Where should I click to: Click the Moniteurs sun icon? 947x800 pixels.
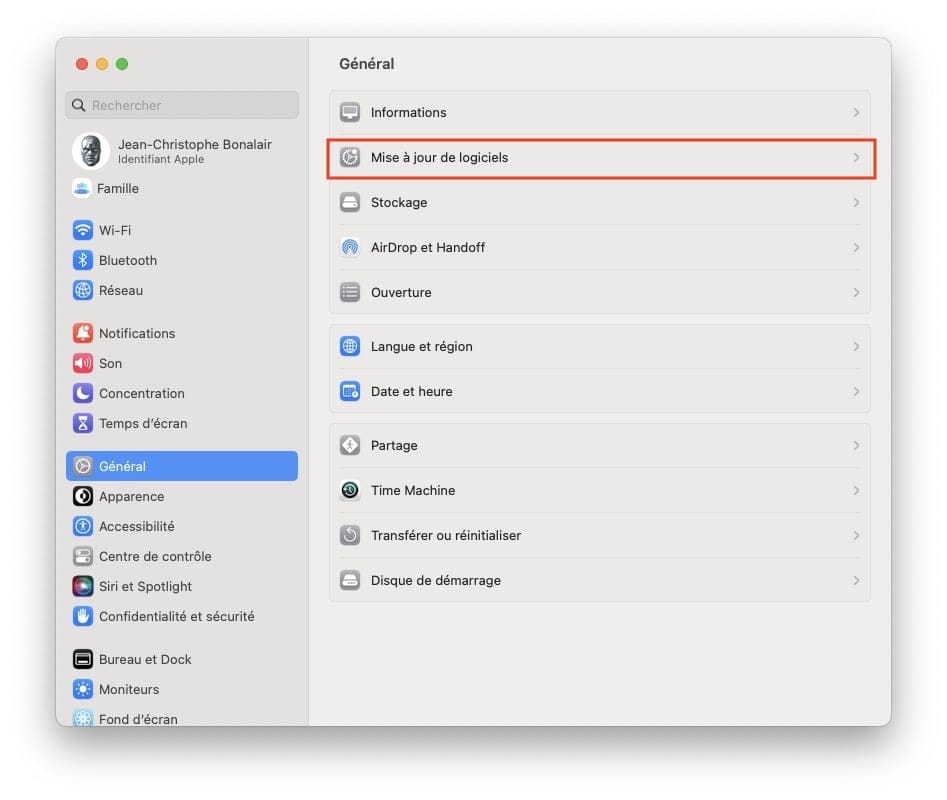click(83, 690)
